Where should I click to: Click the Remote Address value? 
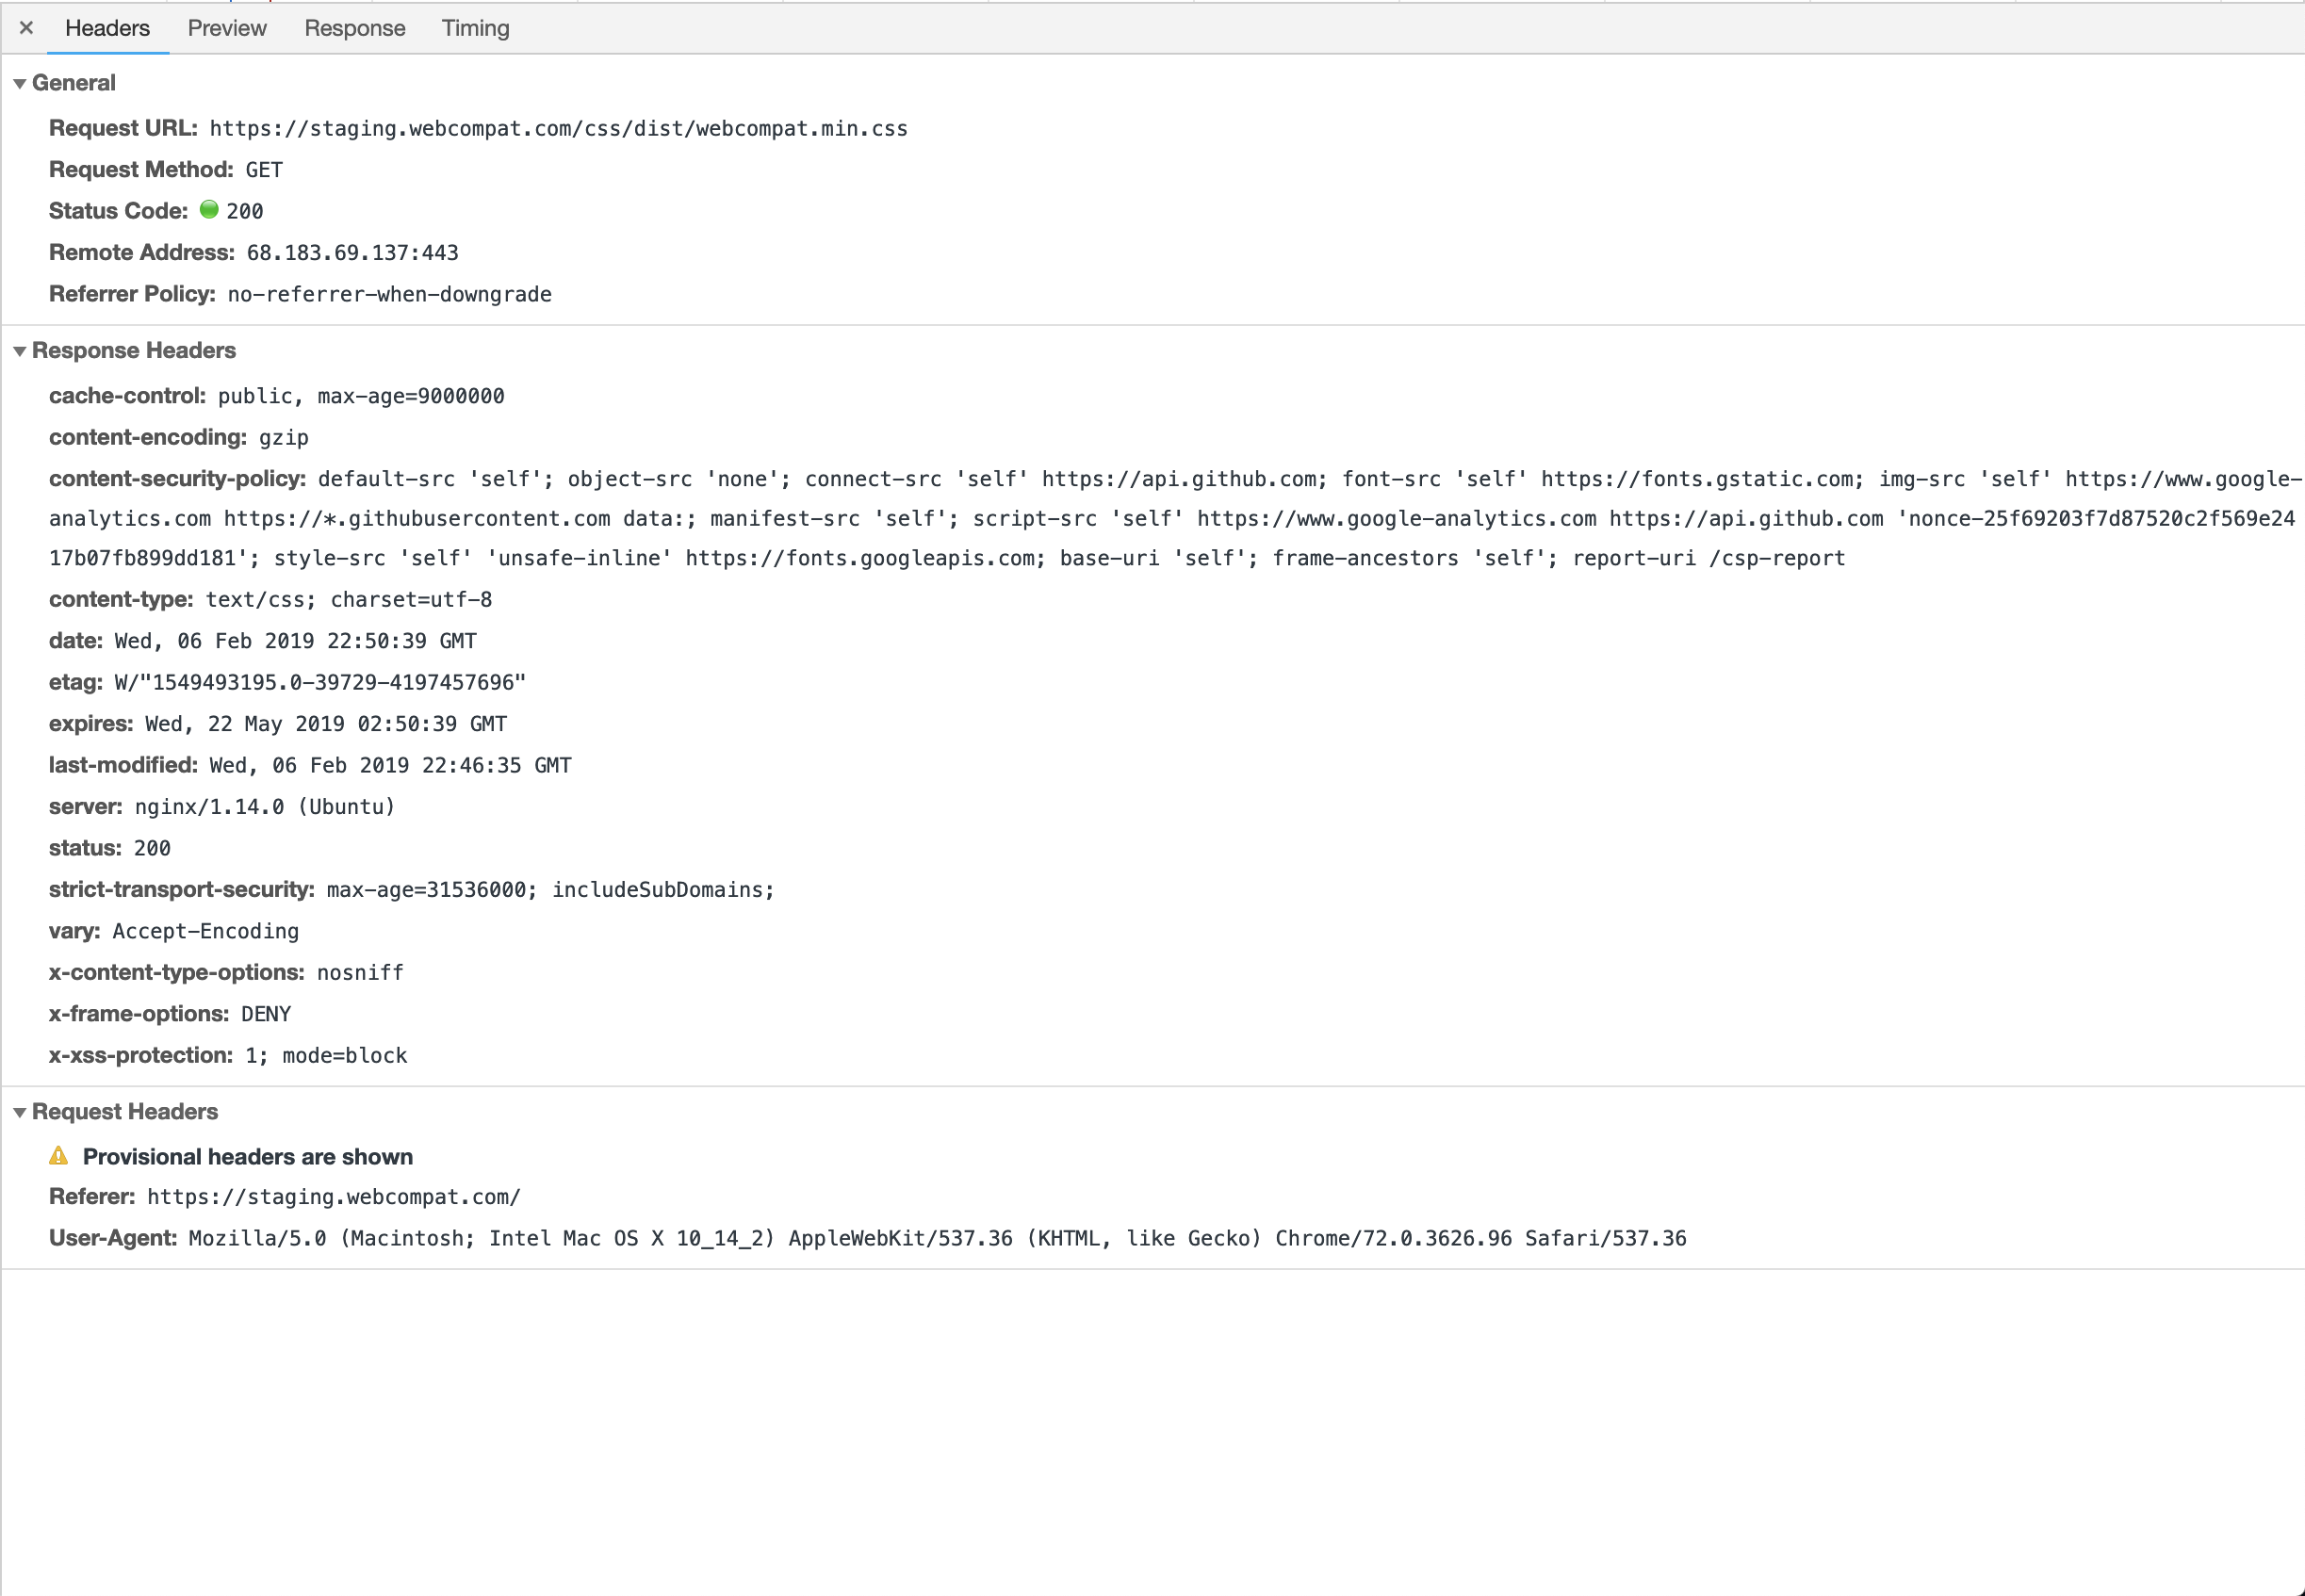click(352, 253)
